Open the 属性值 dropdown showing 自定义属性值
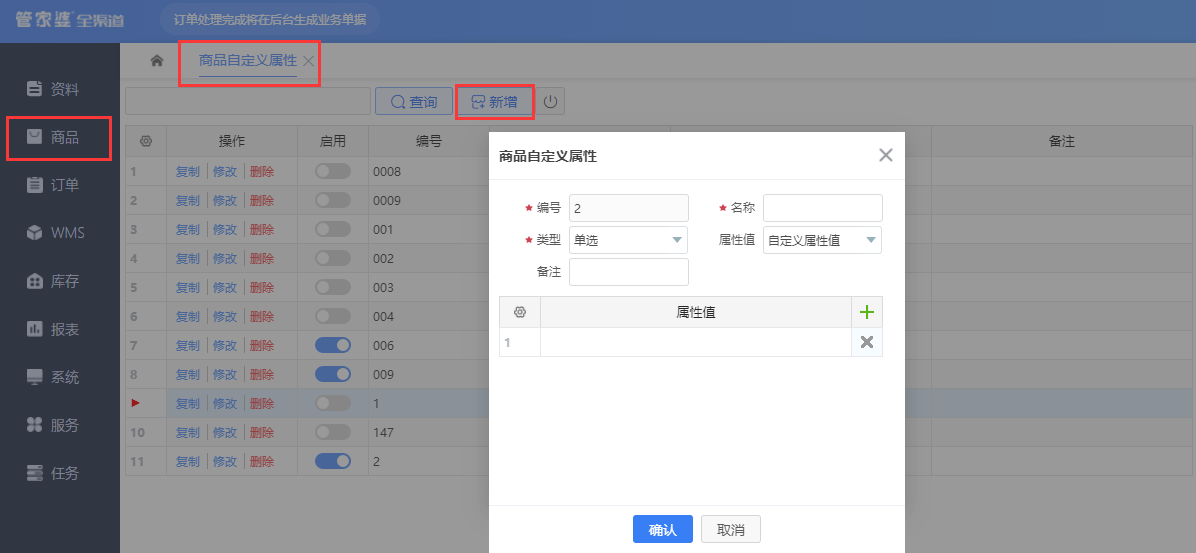 coord(822,240)
